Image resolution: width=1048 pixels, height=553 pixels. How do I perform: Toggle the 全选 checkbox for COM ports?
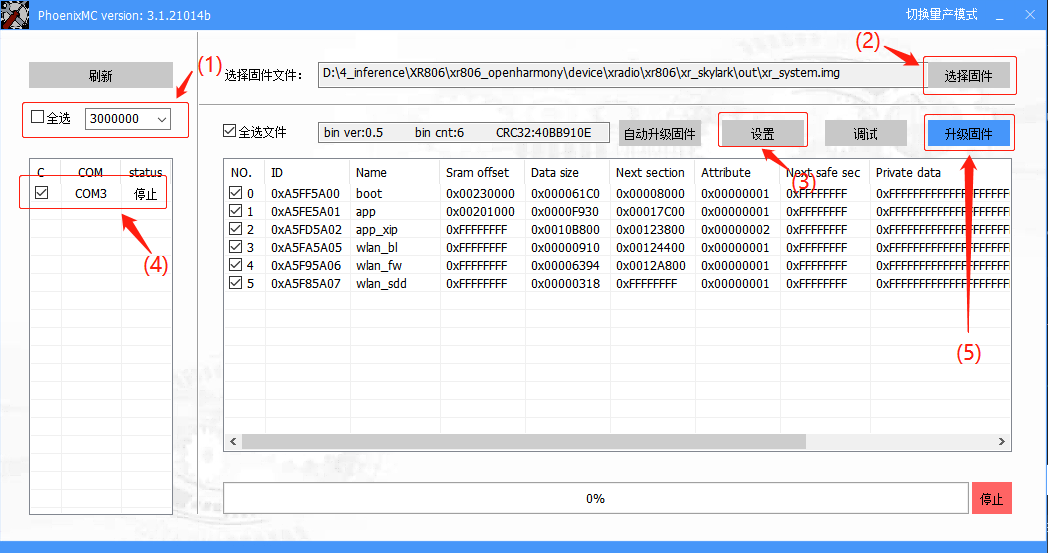click(x=37, y=117)
